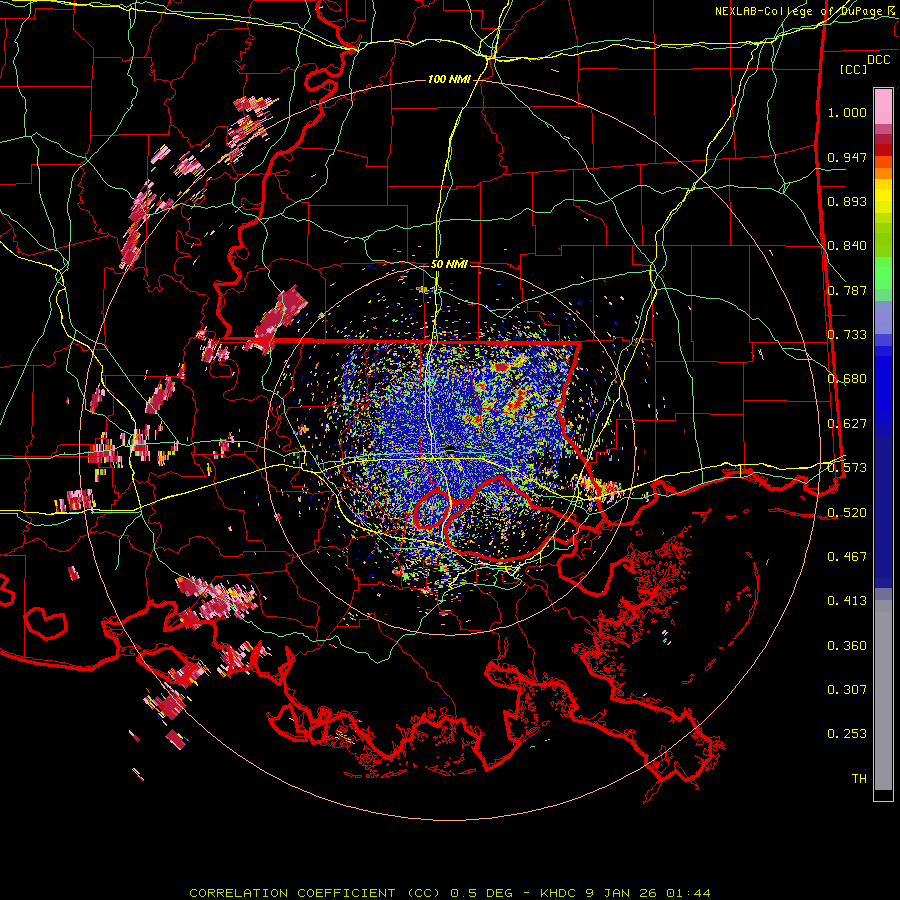This screenshot has width=900, height=900.
Task: Click the black radar site marker at center
Action: click(450, 449)
